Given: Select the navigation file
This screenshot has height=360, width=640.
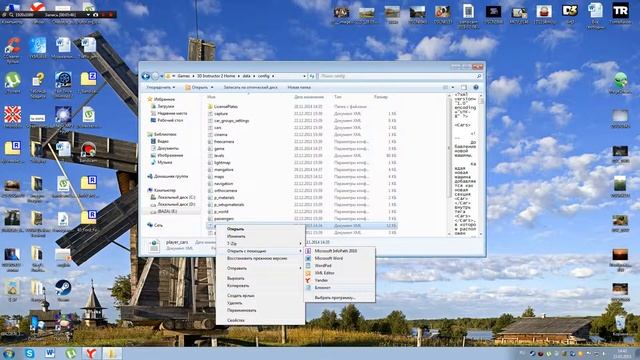Looking at the screenshot, I should pos(224,184).
